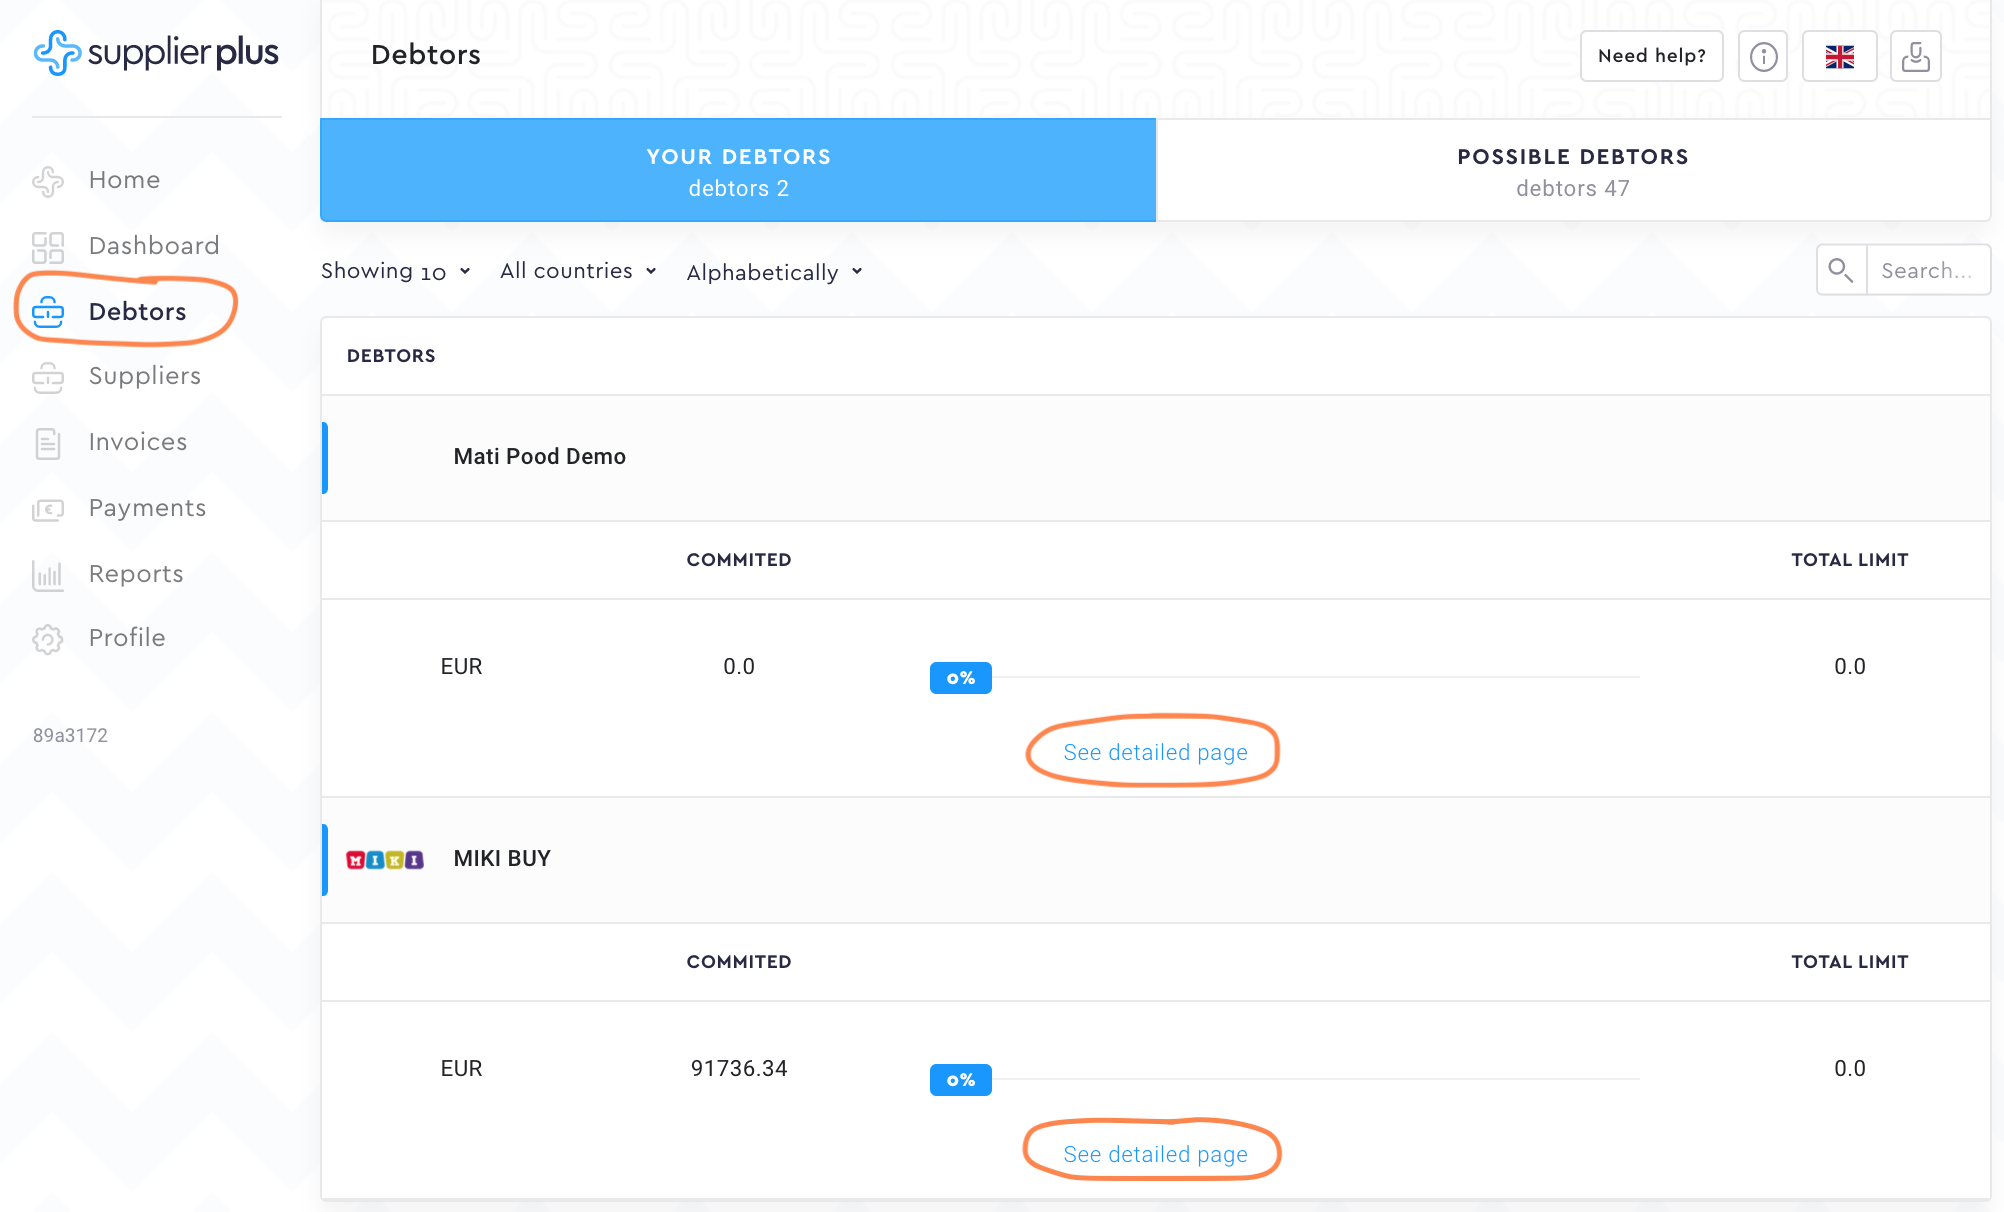Click the Search input field
Screen dimensions: 2004x1212
1927,270
